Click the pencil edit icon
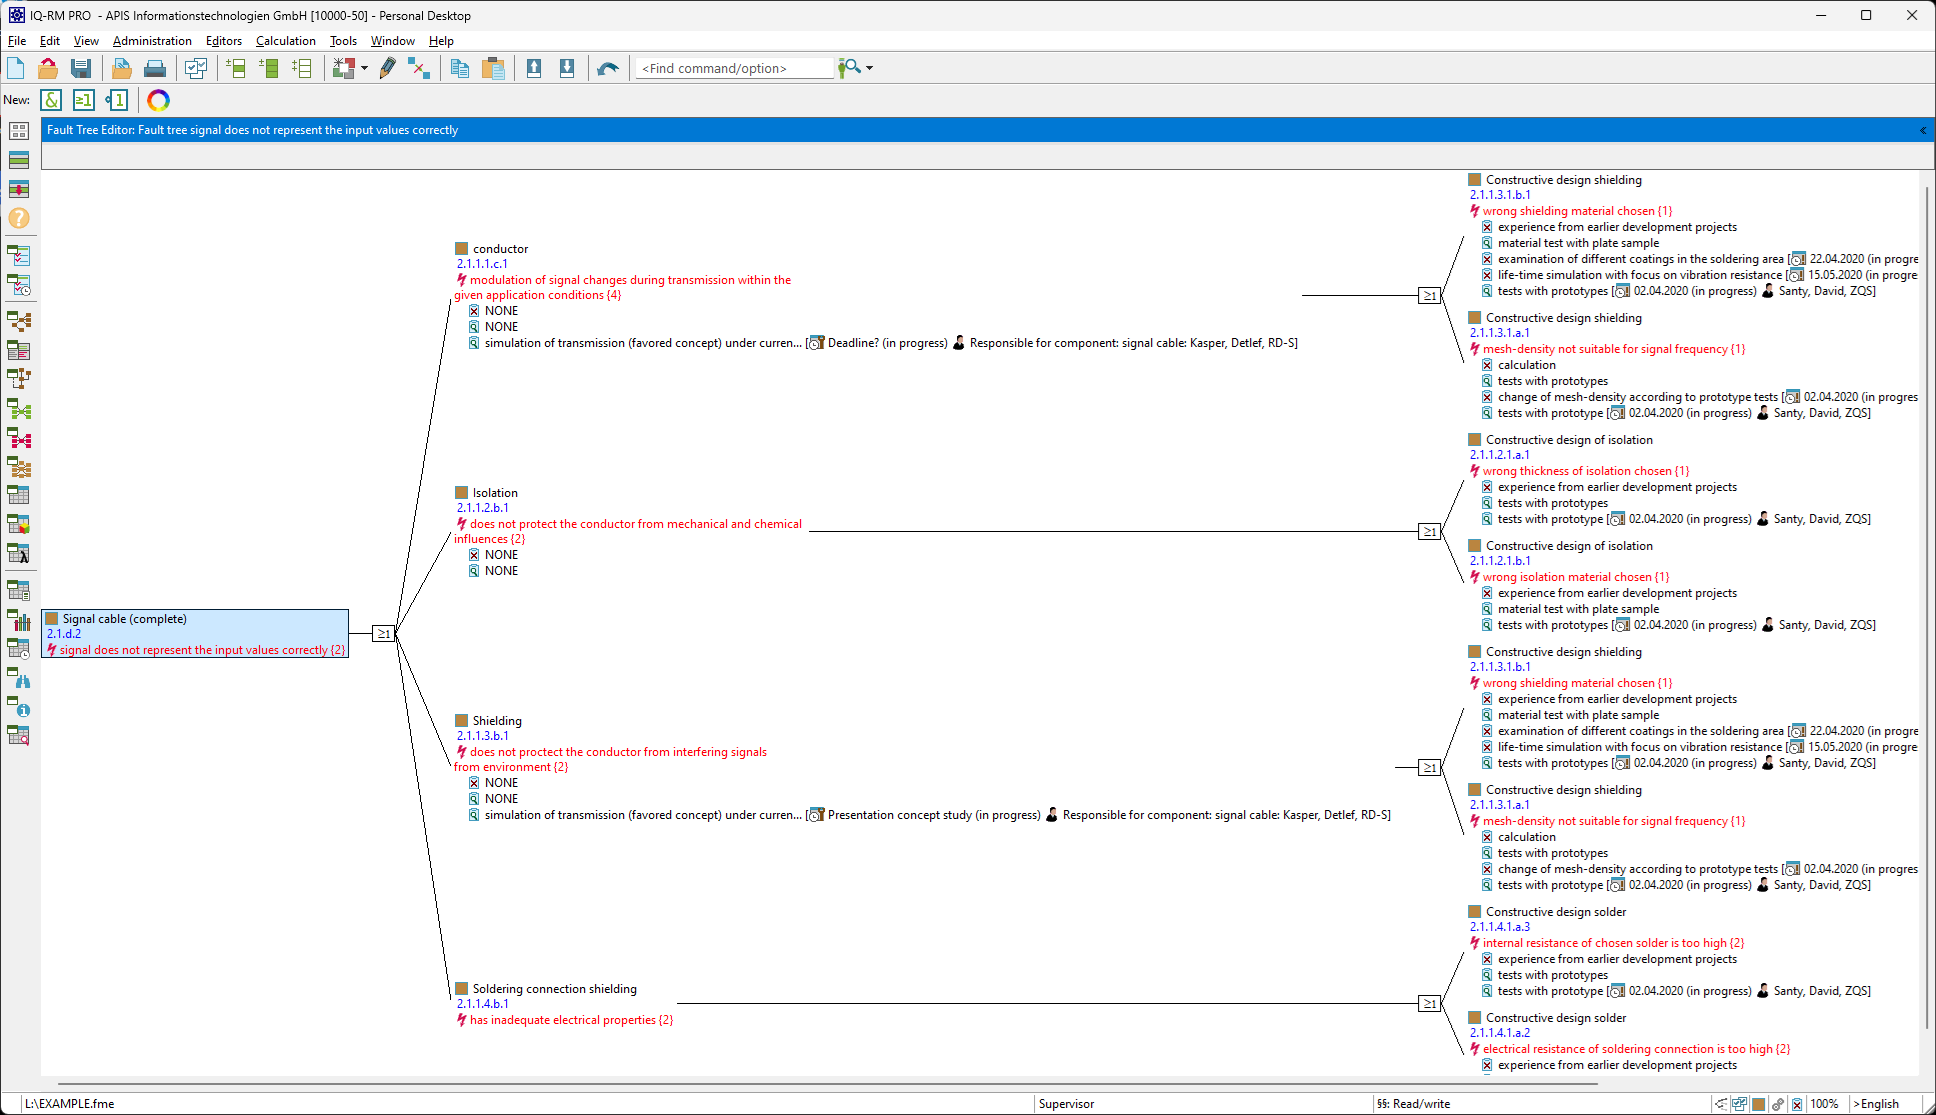 coord(388,68)
